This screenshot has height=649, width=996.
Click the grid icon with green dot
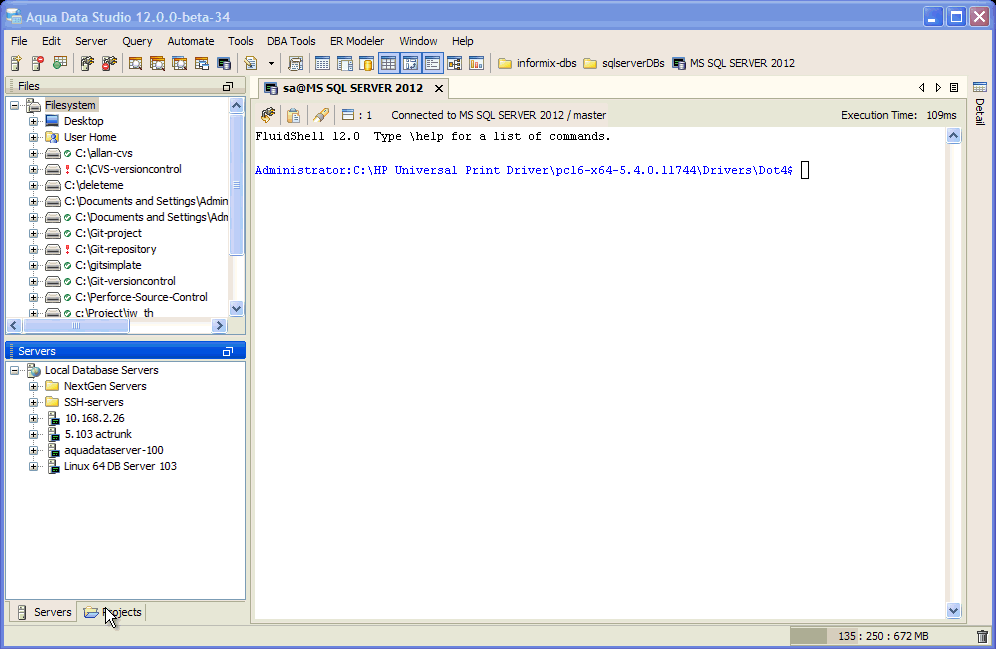tap(60, 63)
